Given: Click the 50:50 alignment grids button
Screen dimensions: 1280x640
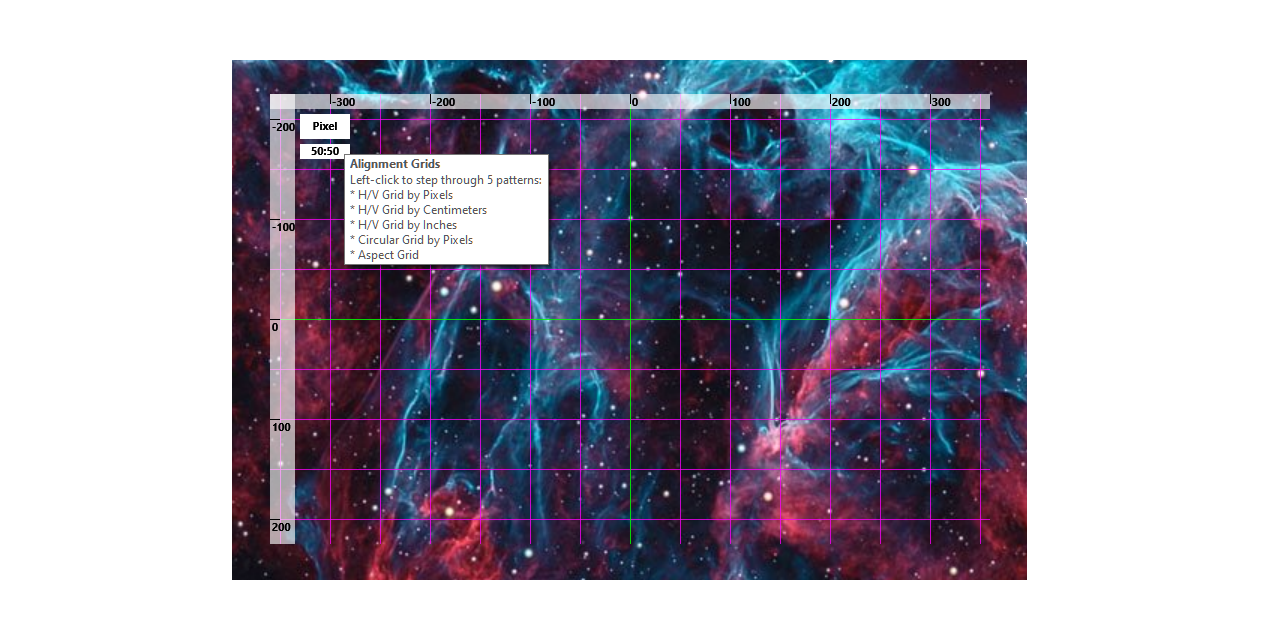Looking at the screenshot, I should 324,150.
